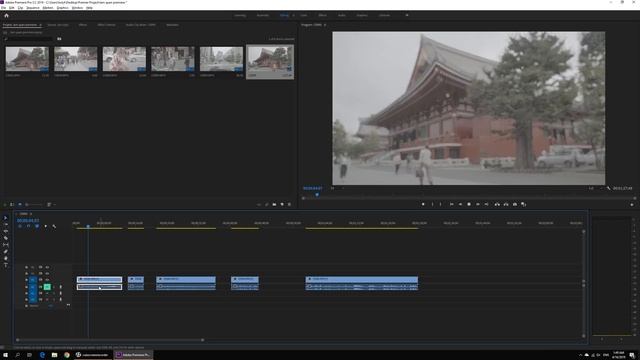Select the Slip tool

[x=6, y=244]
